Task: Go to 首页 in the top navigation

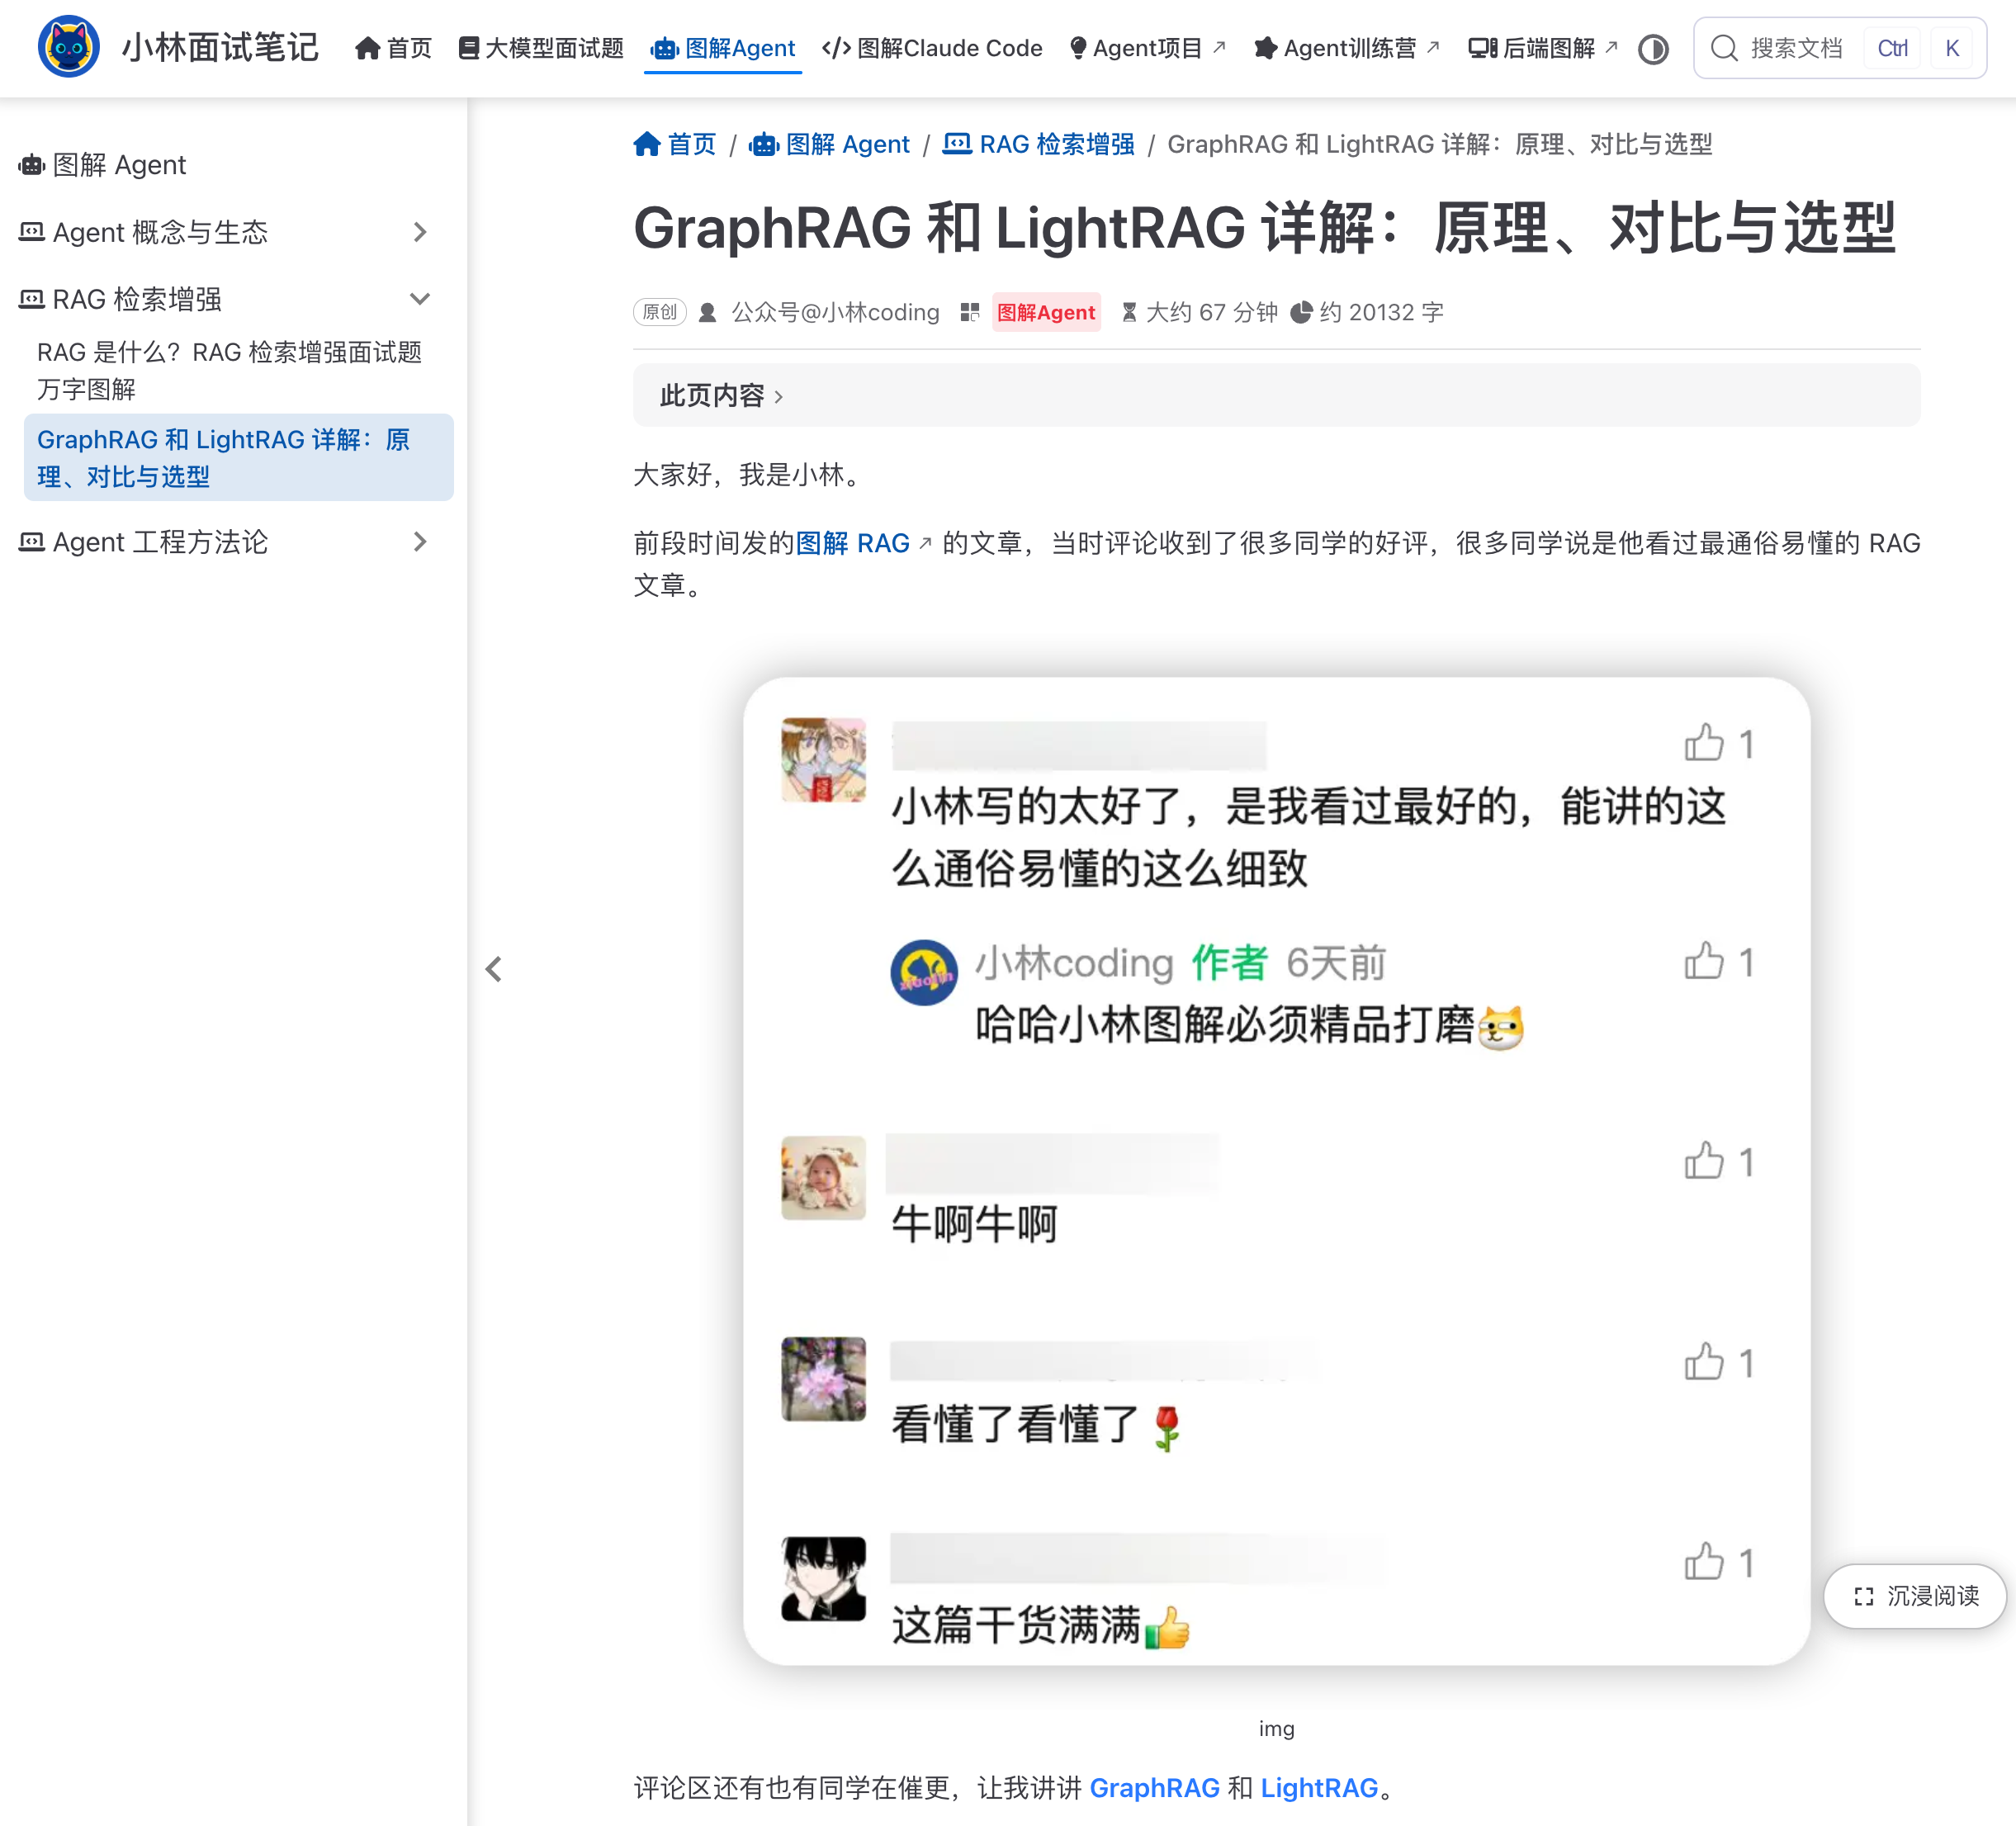Action: [x=393, y=48]
